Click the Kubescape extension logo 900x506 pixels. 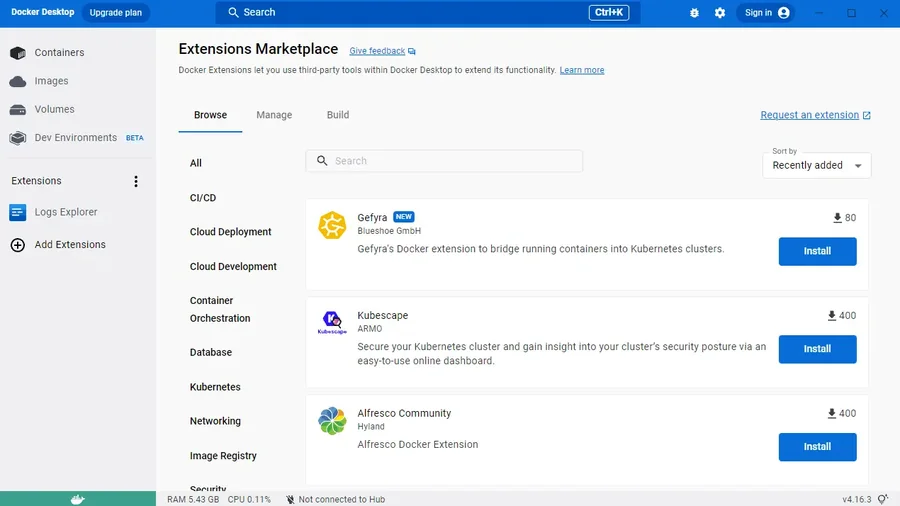[x=332, y=322]
